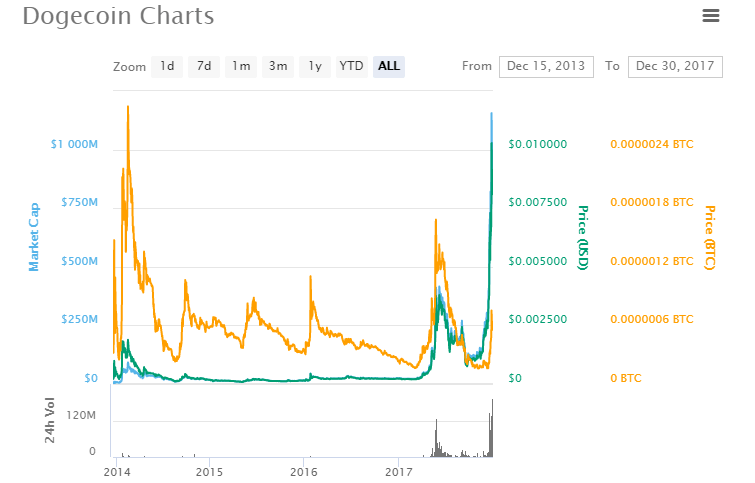Click the 2014 x-axis label
The height and width of the screenshot is (483, 755).
coord(117,472)
